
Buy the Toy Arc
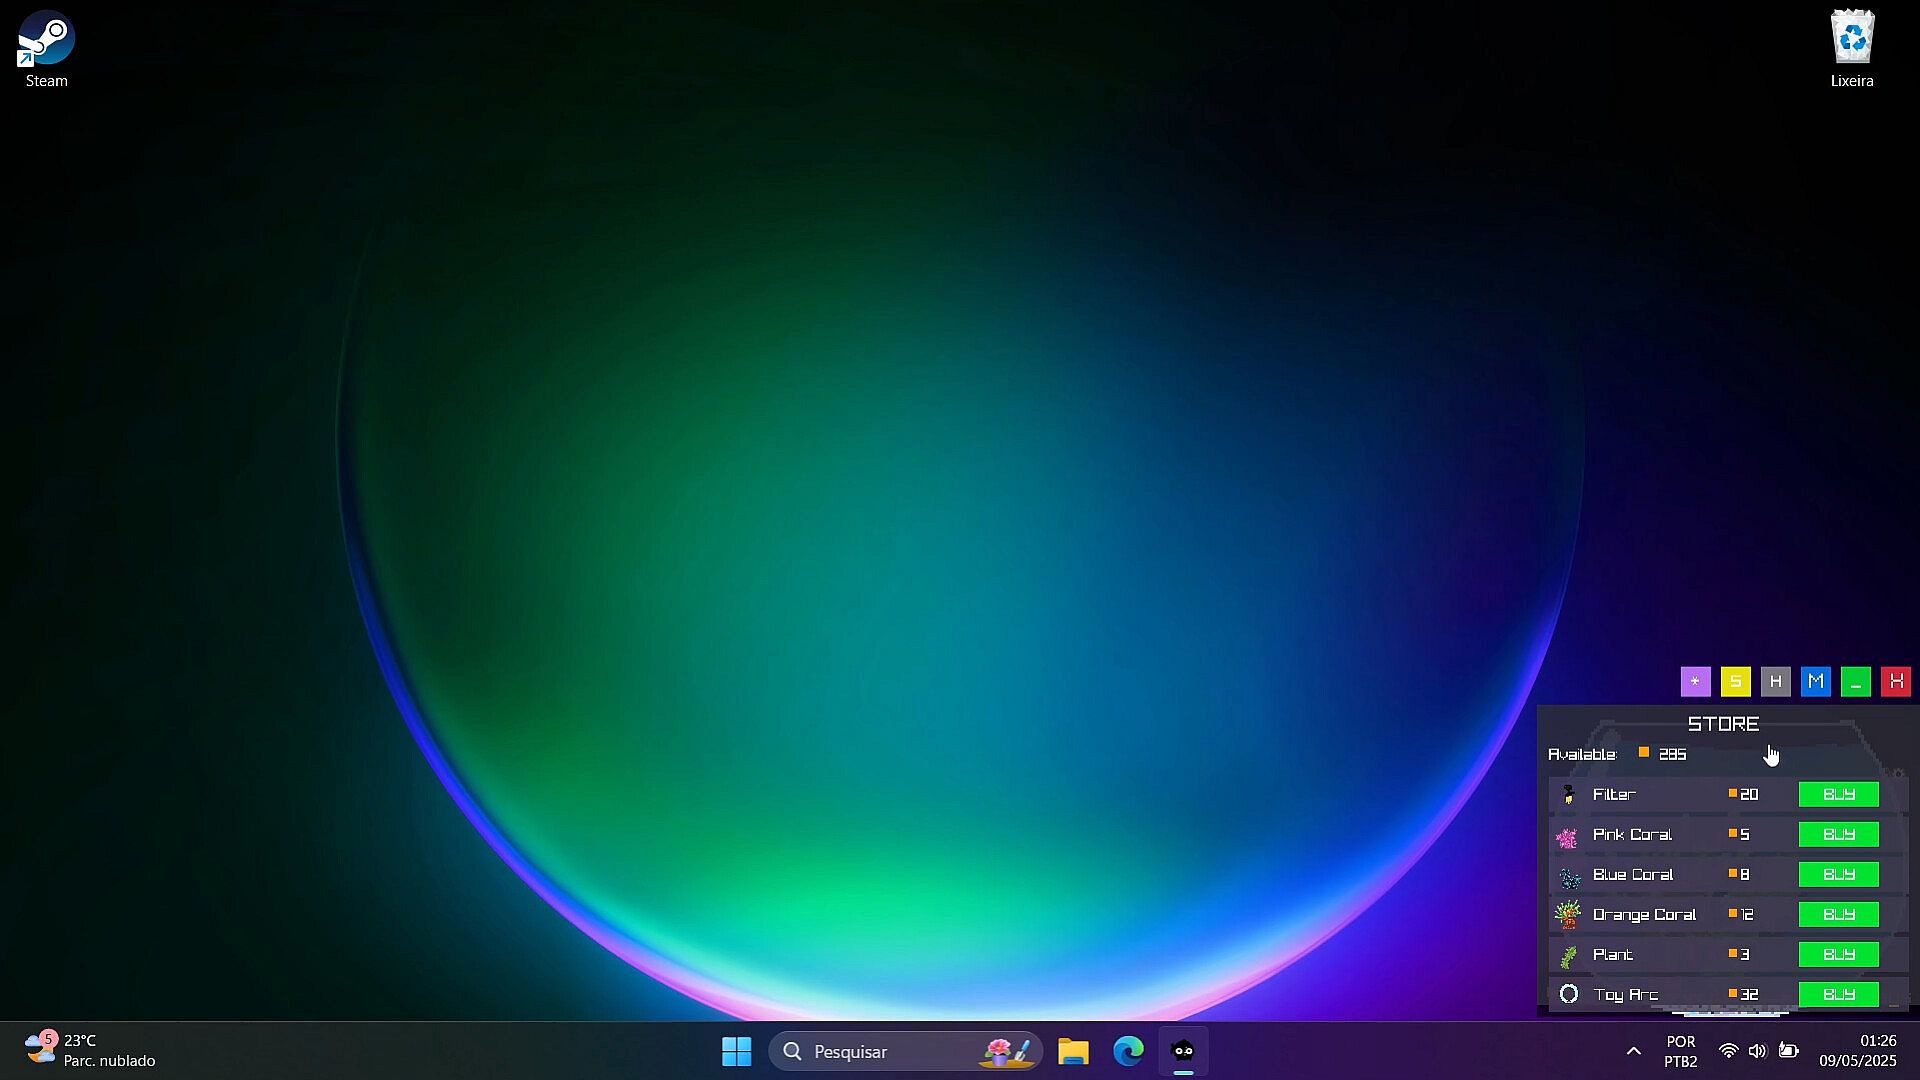click(x=1838, y=994)
